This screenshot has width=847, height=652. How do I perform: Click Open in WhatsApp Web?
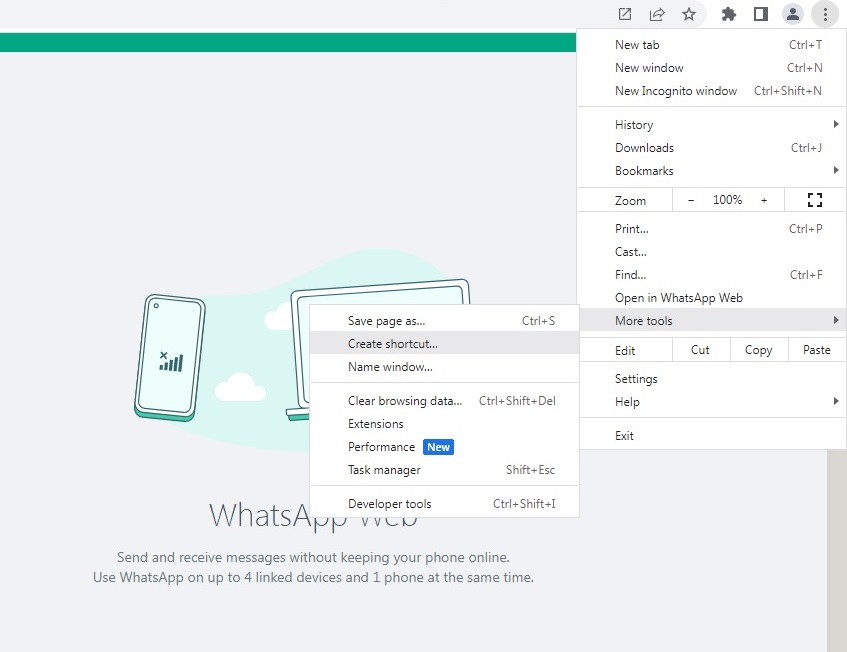[x=712, y=298]
